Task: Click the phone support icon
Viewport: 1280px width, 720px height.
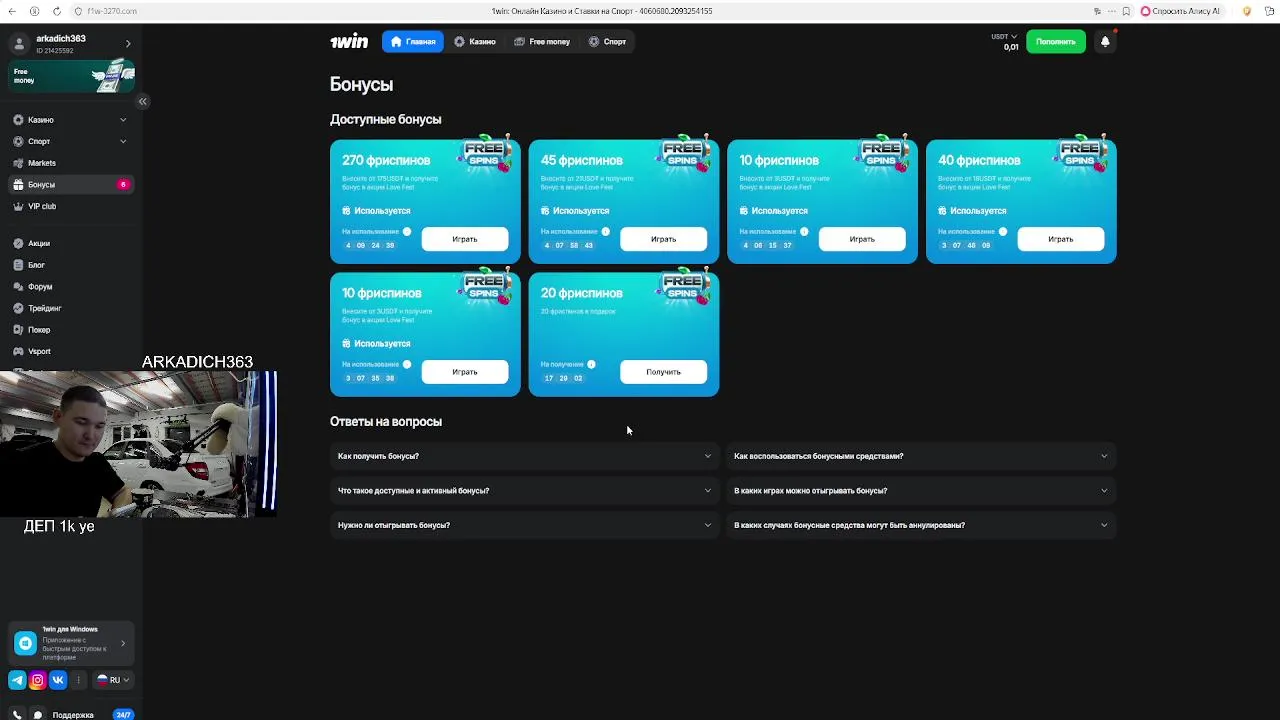Action: (x=17, y=715)
